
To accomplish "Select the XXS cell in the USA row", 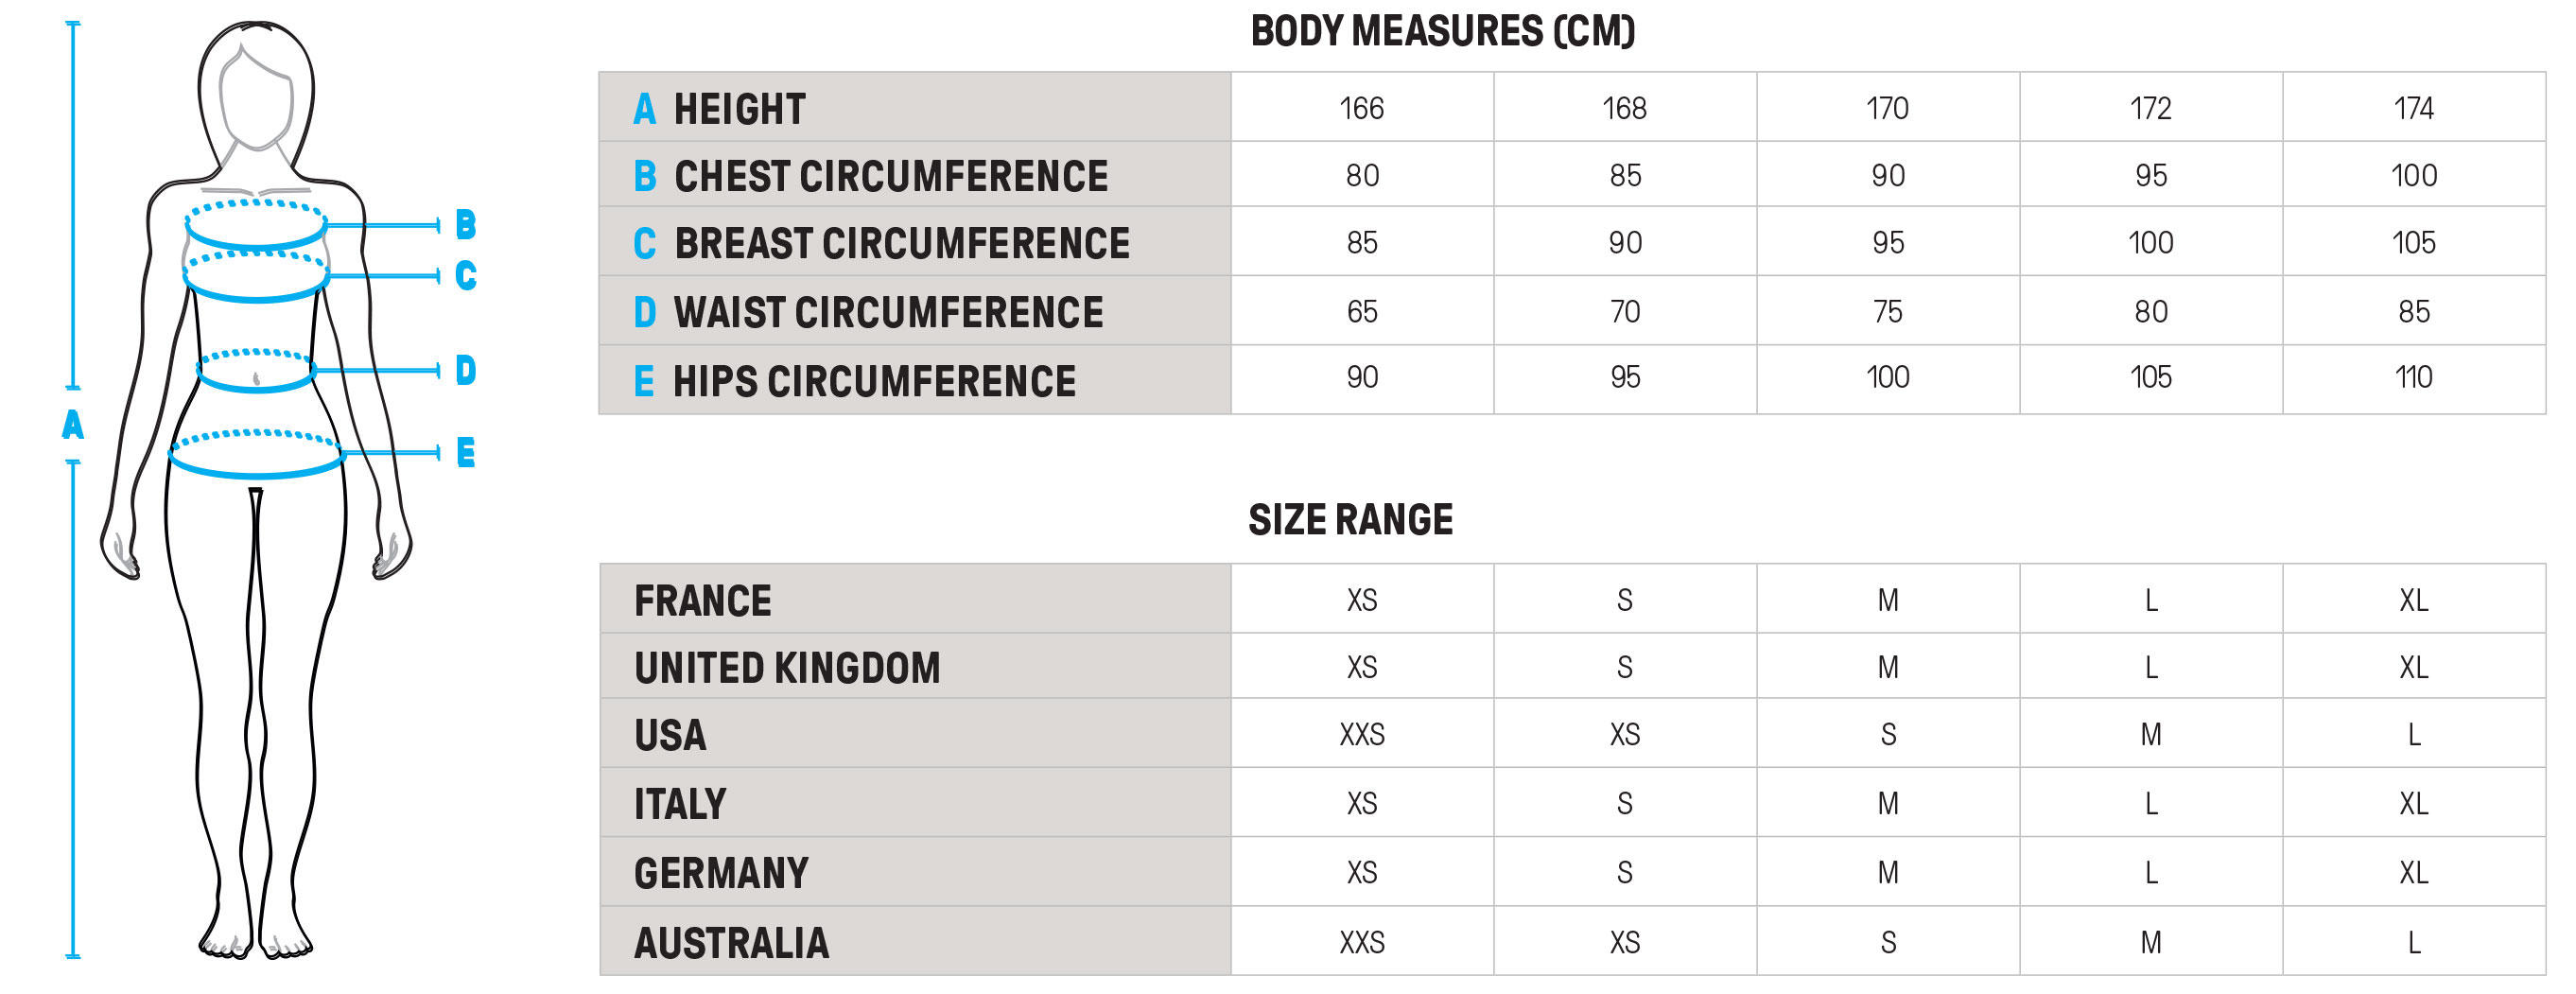I will tap(1362, 735).
